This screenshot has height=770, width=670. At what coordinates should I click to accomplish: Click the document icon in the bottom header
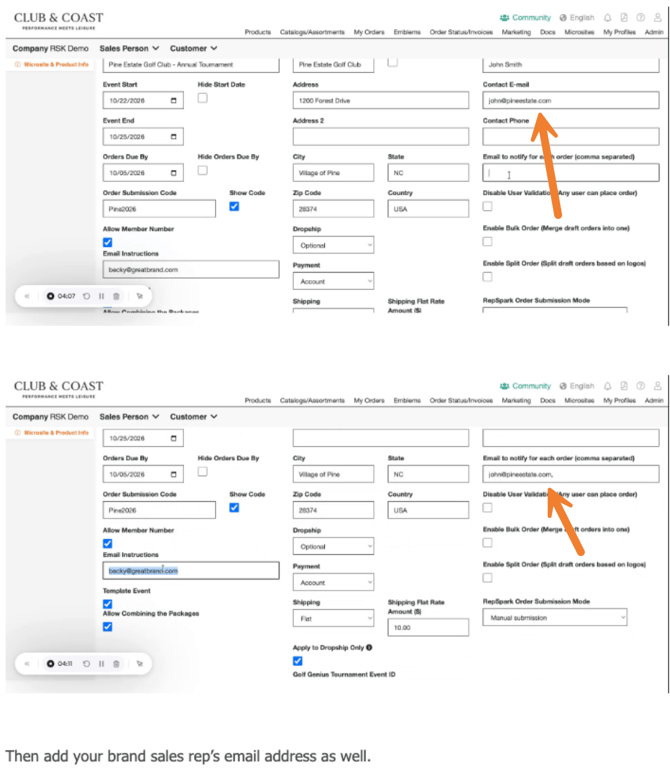point(623,385)
